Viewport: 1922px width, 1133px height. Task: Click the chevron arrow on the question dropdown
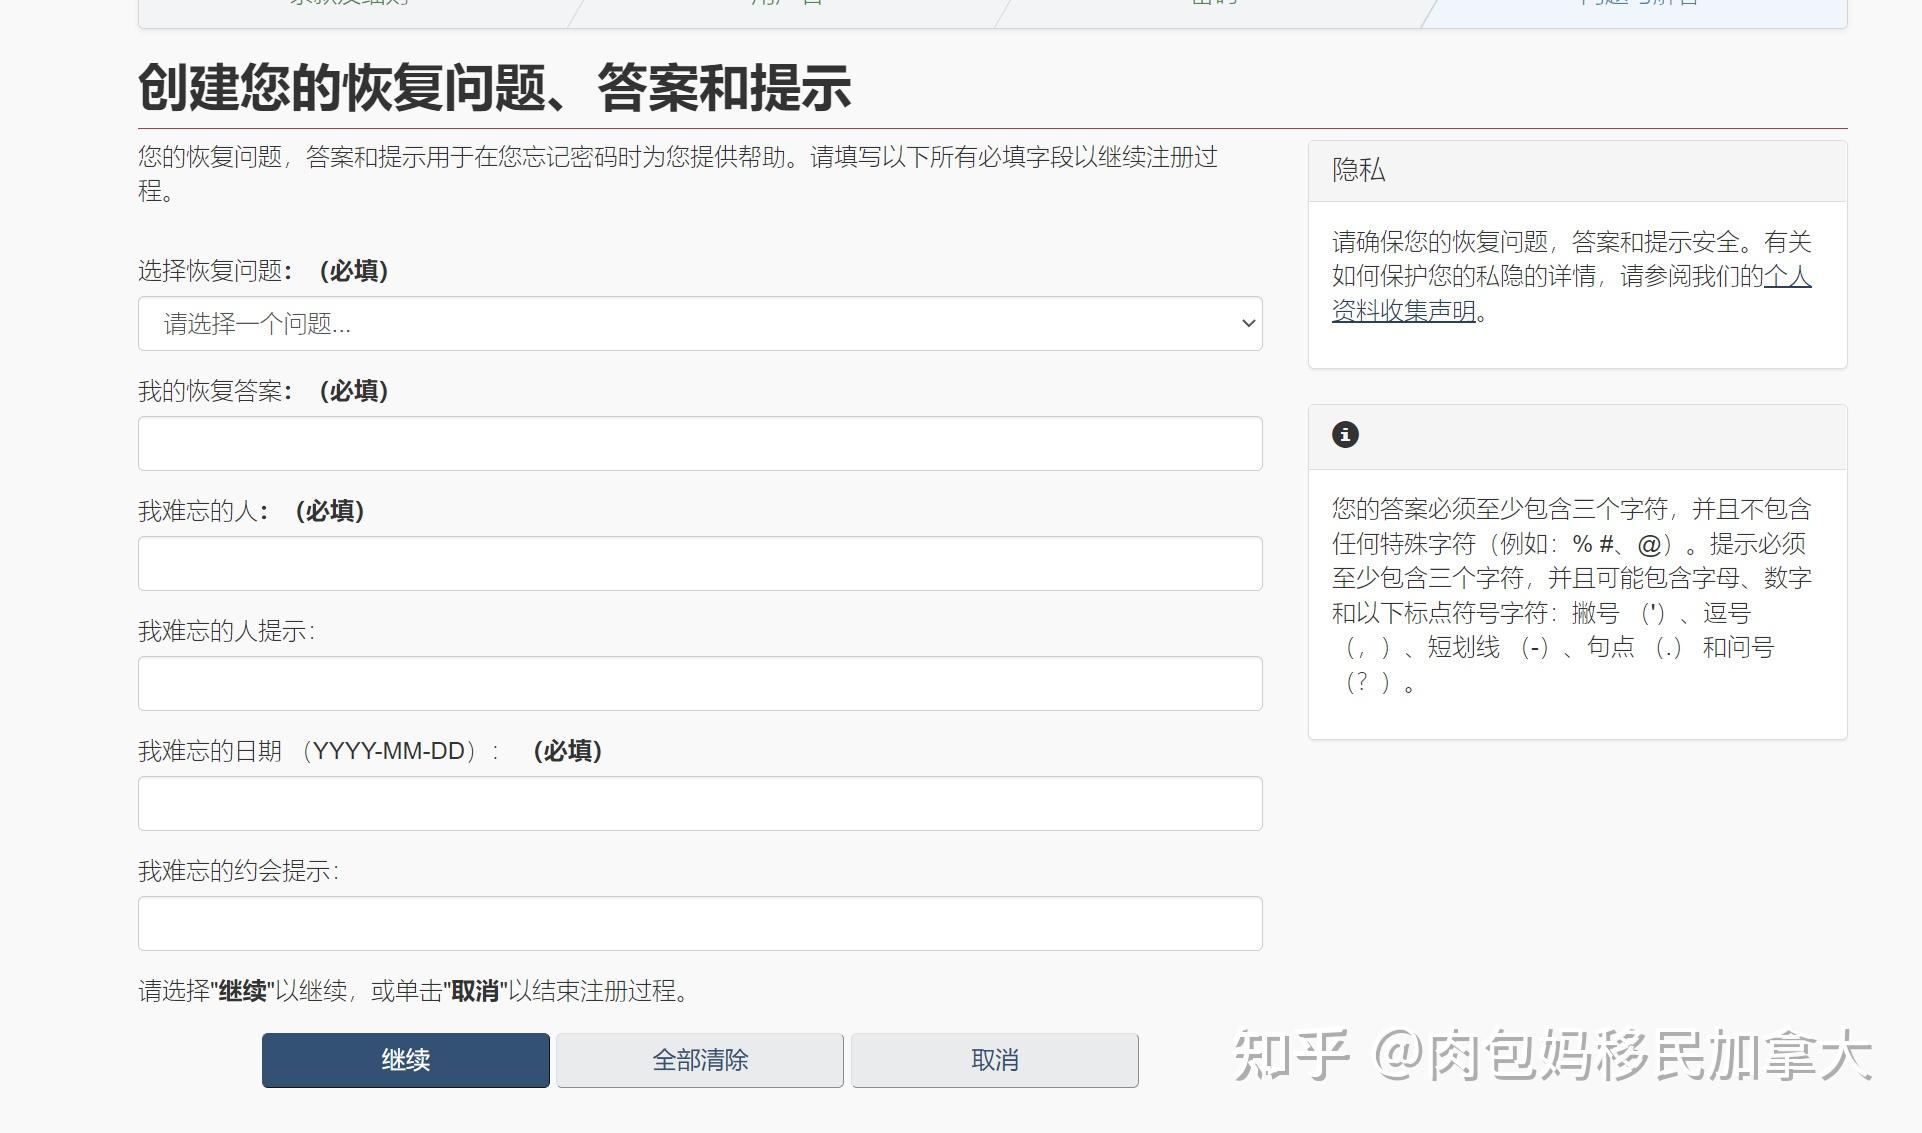[x=1247, y=324]
